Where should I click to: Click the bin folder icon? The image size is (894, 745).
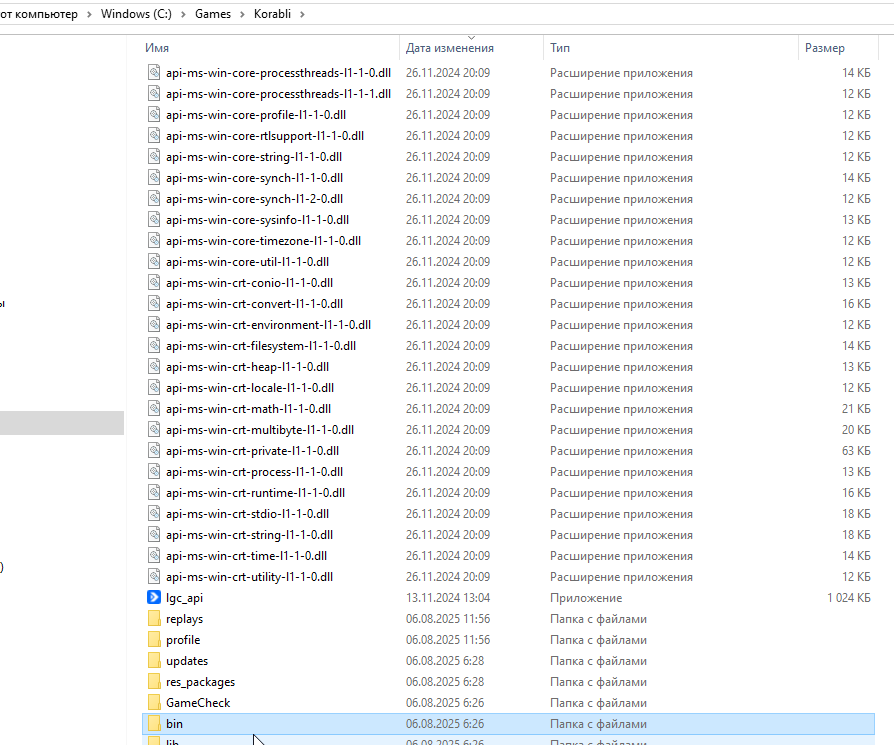(x=153, y=724)
